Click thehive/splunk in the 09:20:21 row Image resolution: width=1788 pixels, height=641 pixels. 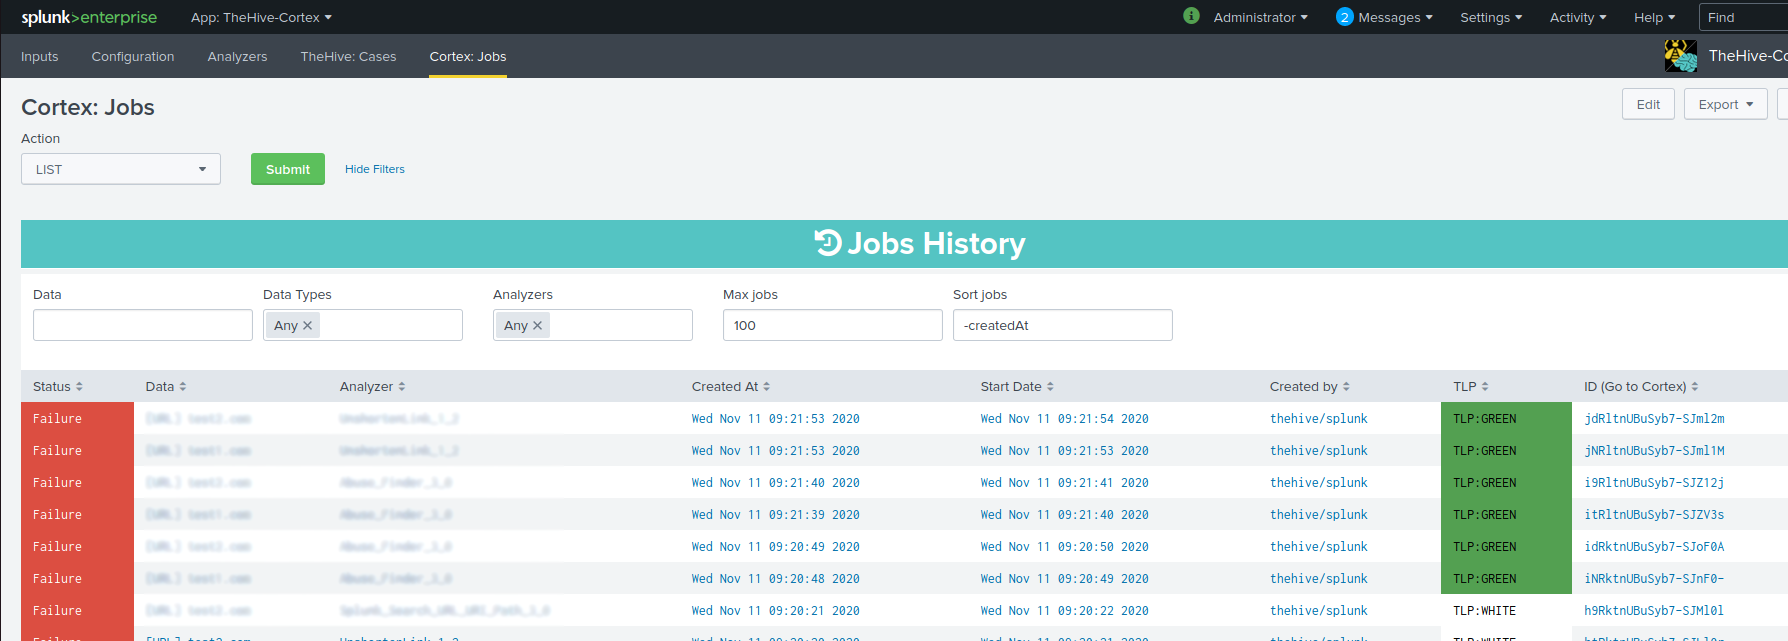click(x=1319, y=610)
